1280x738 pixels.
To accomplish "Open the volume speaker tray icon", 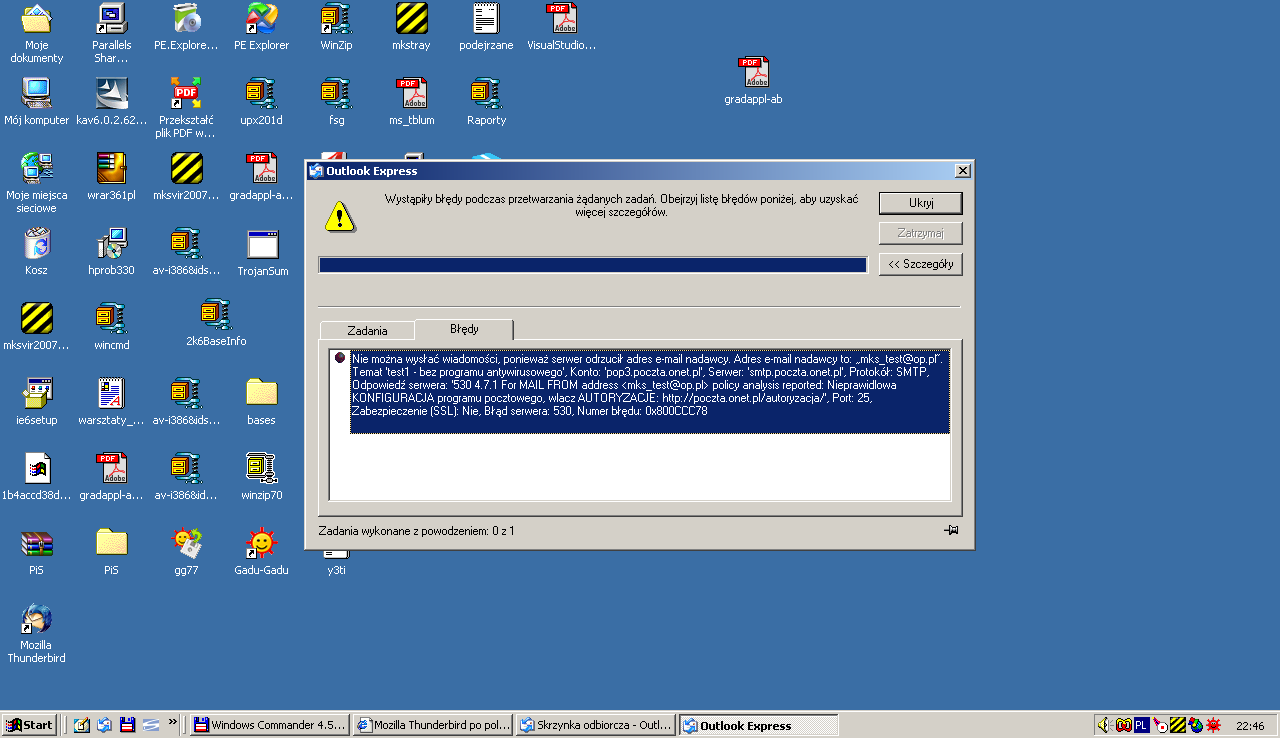I will pos(1105,725).
